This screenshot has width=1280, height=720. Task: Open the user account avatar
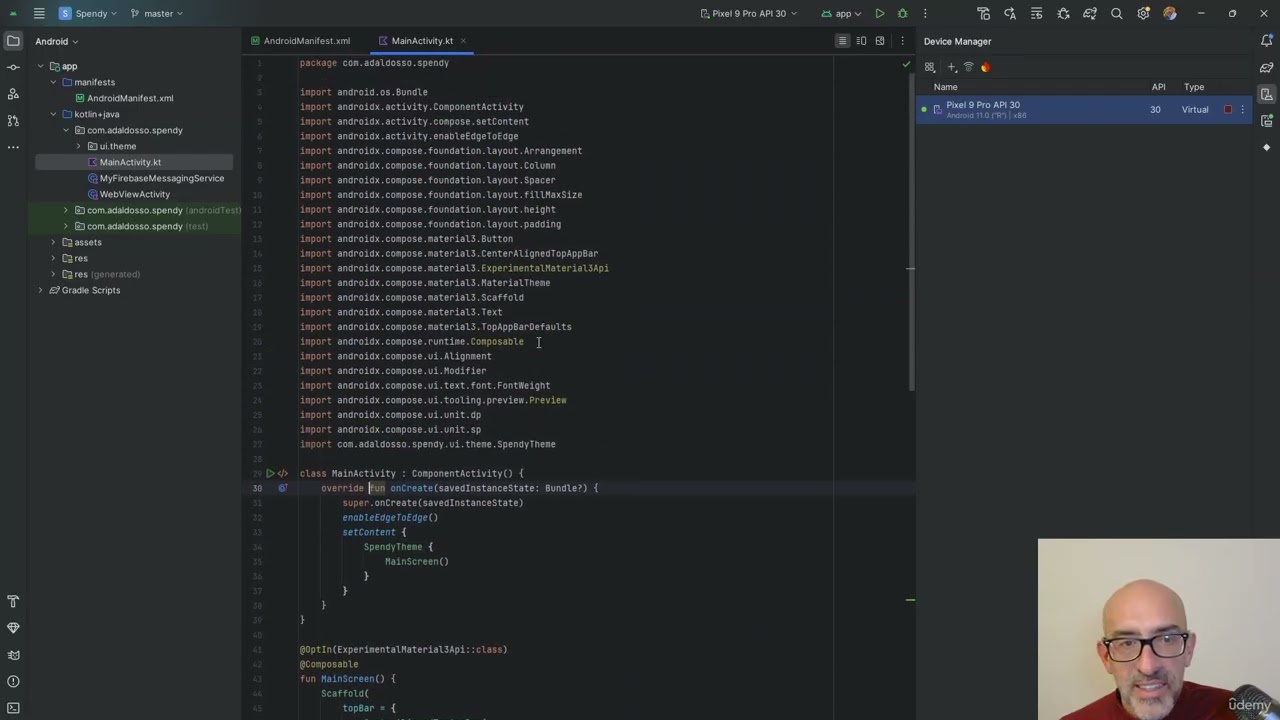pyautogui.click(x=1170, y=13)
